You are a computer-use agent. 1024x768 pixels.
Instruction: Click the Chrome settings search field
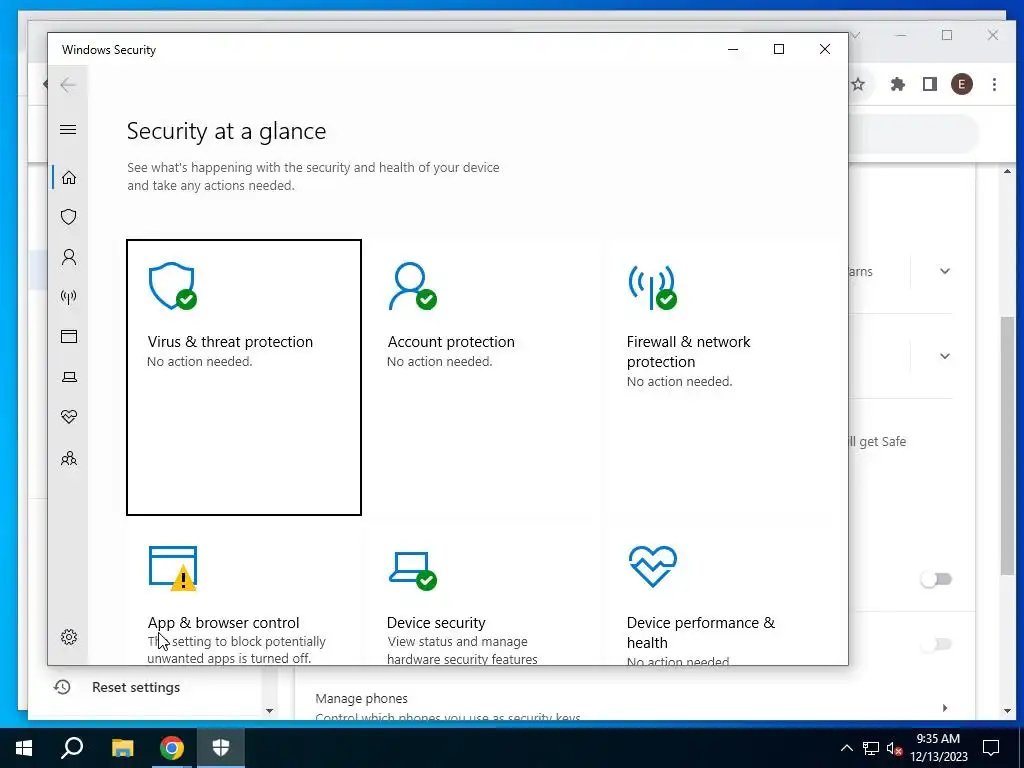pos(914,134)
